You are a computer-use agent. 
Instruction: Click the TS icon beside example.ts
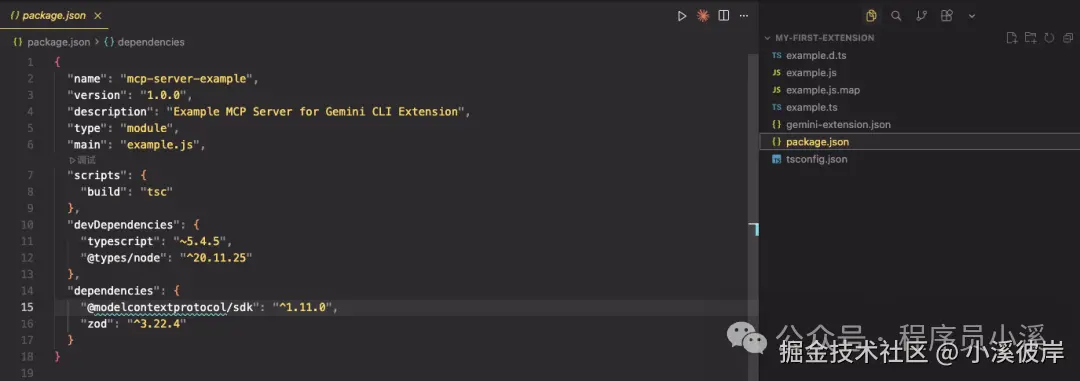(x=776, y=107)
